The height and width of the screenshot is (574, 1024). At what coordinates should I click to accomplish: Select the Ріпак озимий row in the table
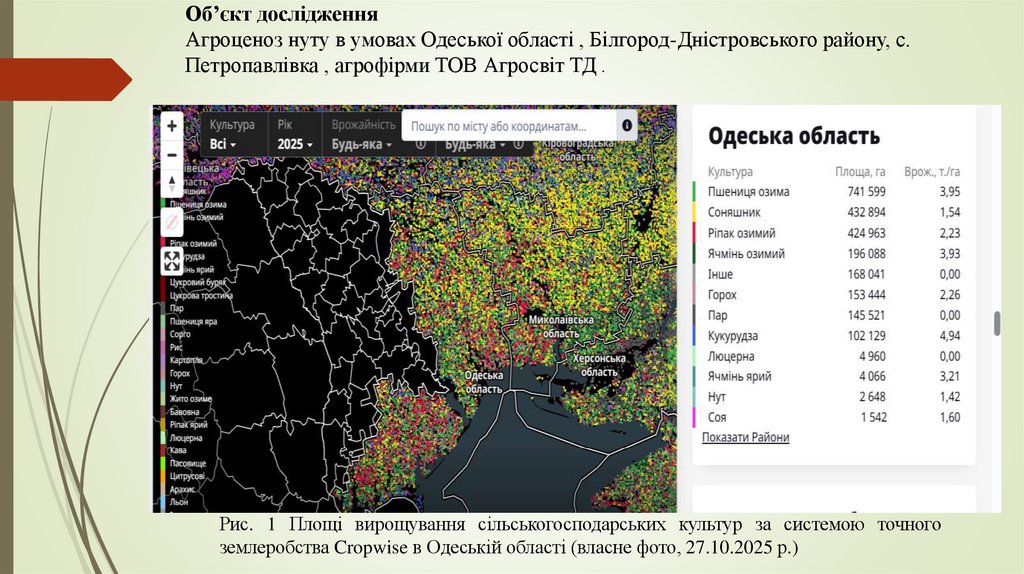click(x=834, y=233)
